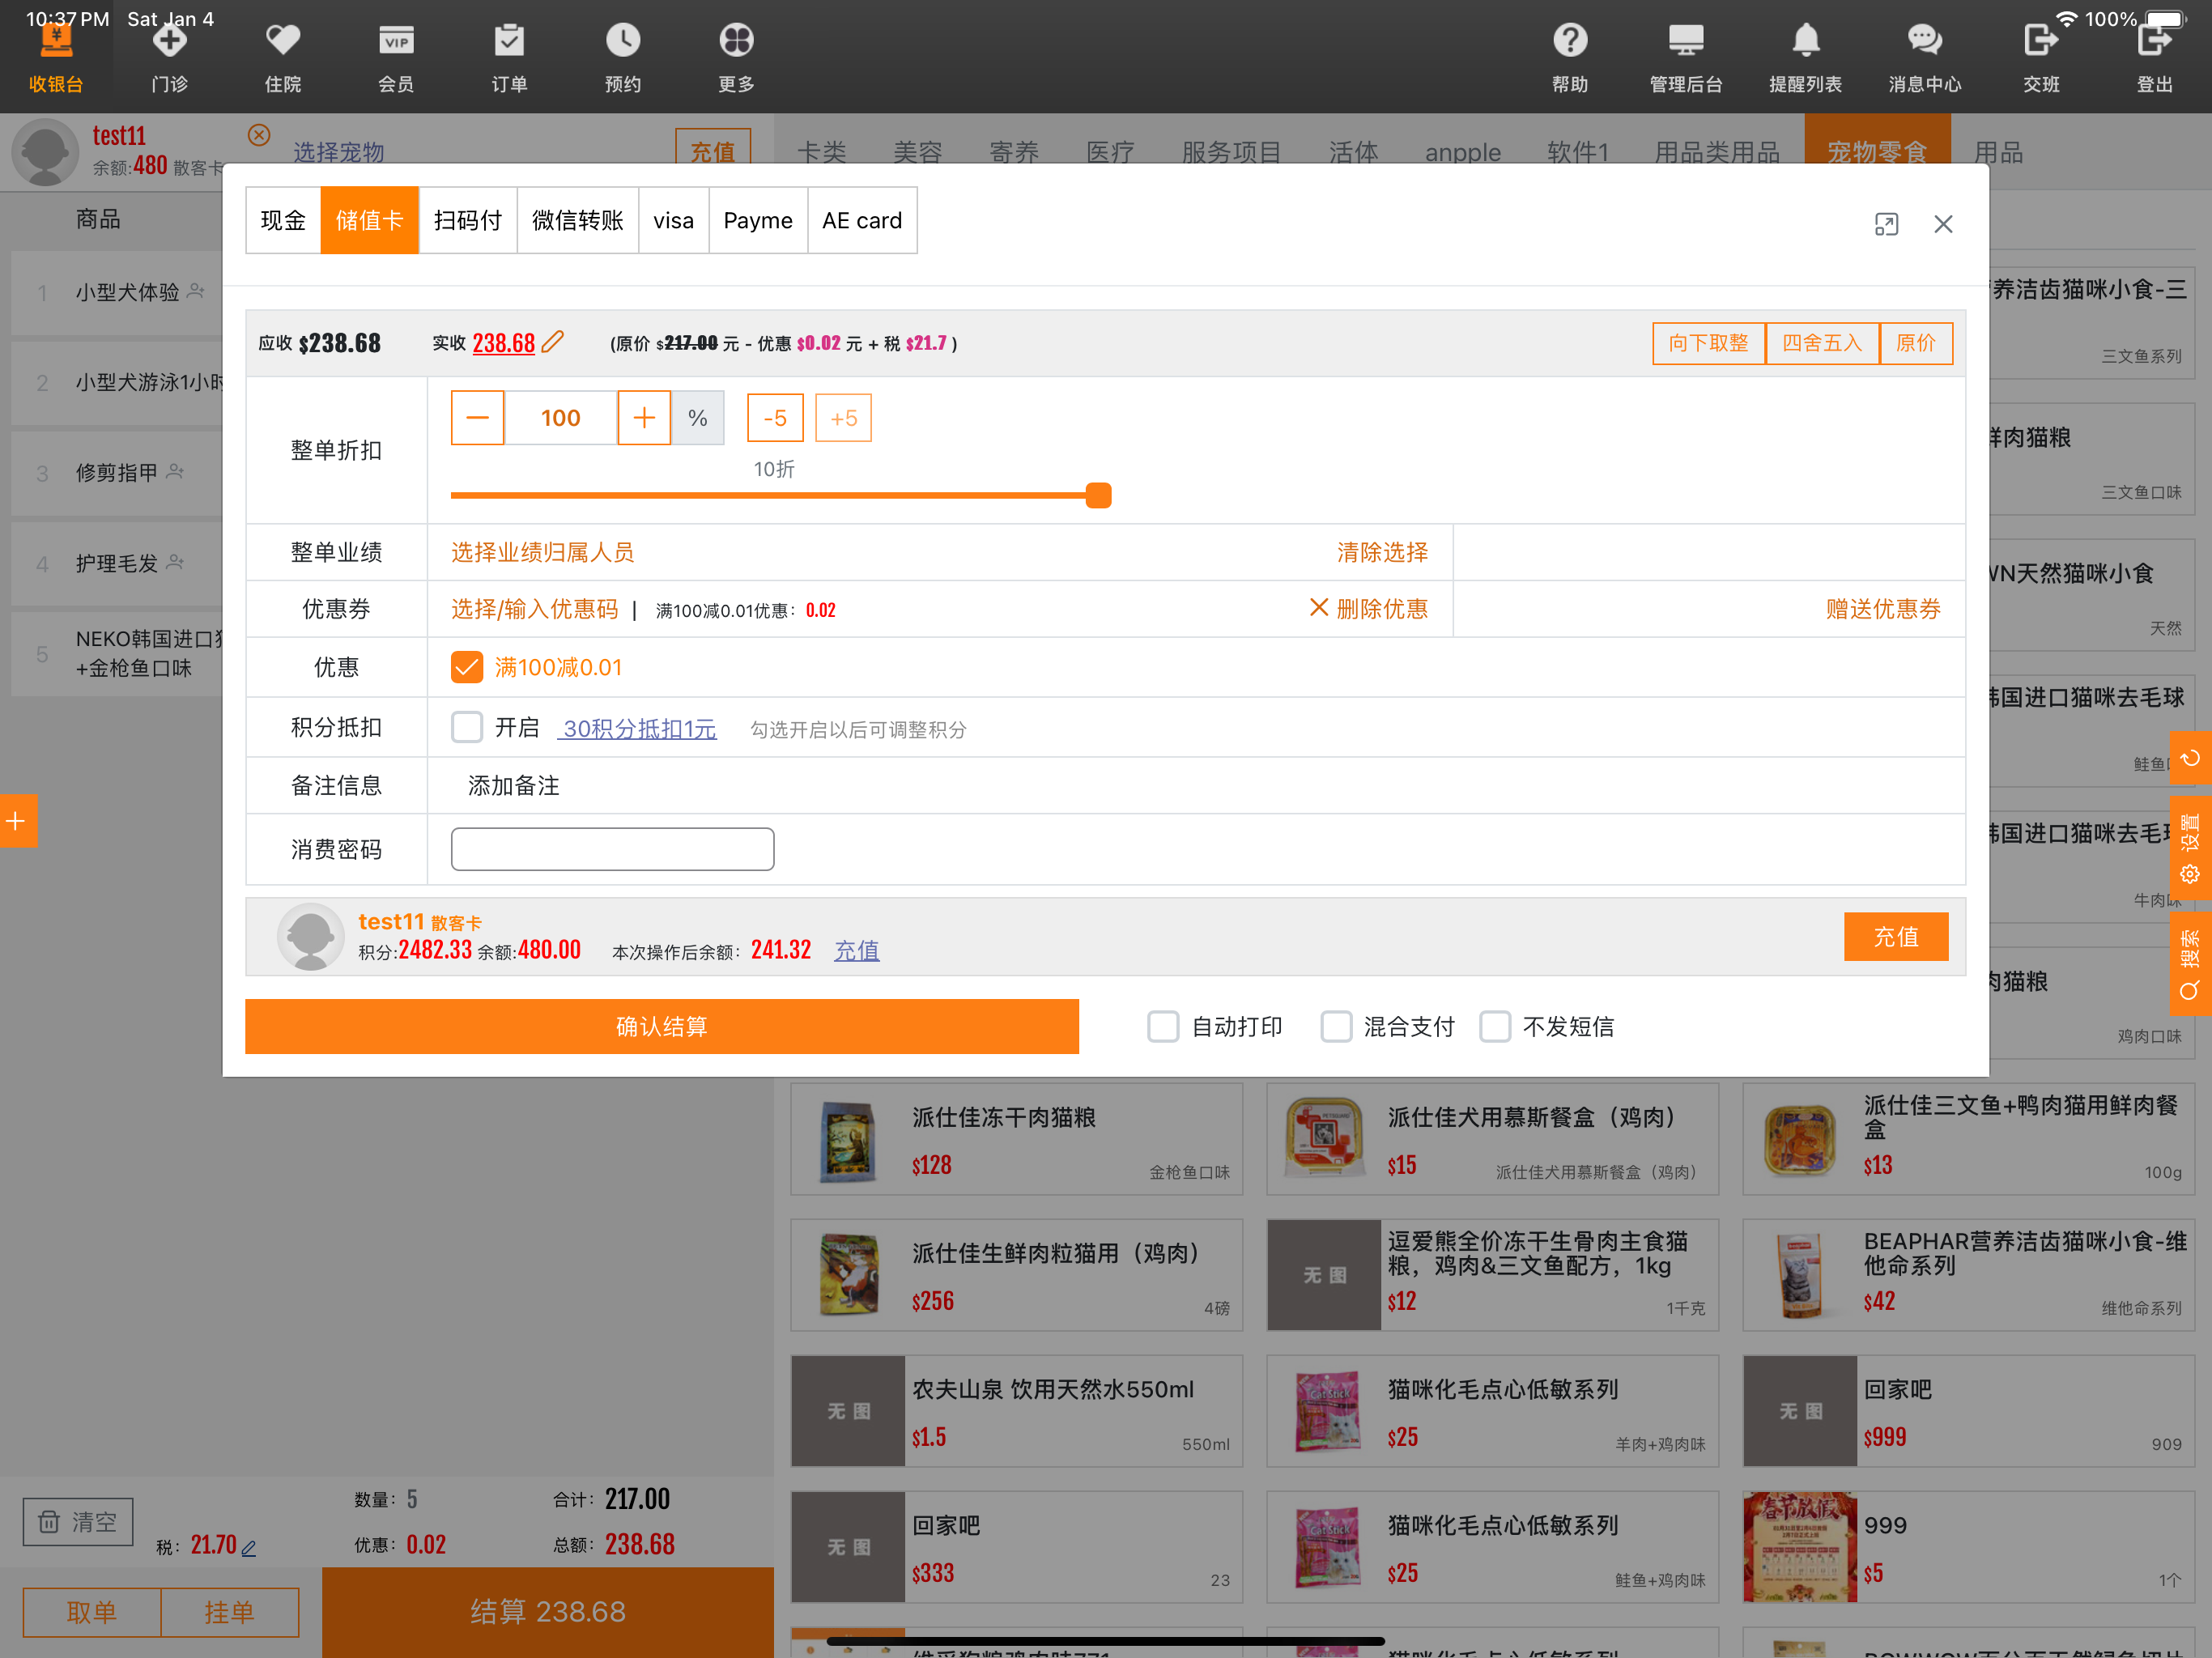The height and width of the screenshot is (1658, 2212).
Task: Click 赠送优惠券 gift coupon link
Action: (x=1883, y=609)
